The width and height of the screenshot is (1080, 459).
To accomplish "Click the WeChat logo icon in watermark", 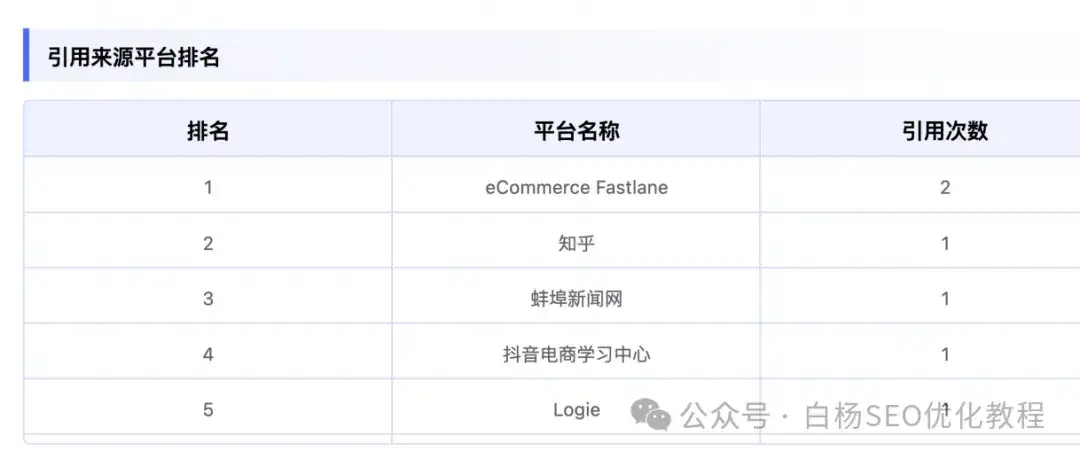I will (x=650, y=415).
